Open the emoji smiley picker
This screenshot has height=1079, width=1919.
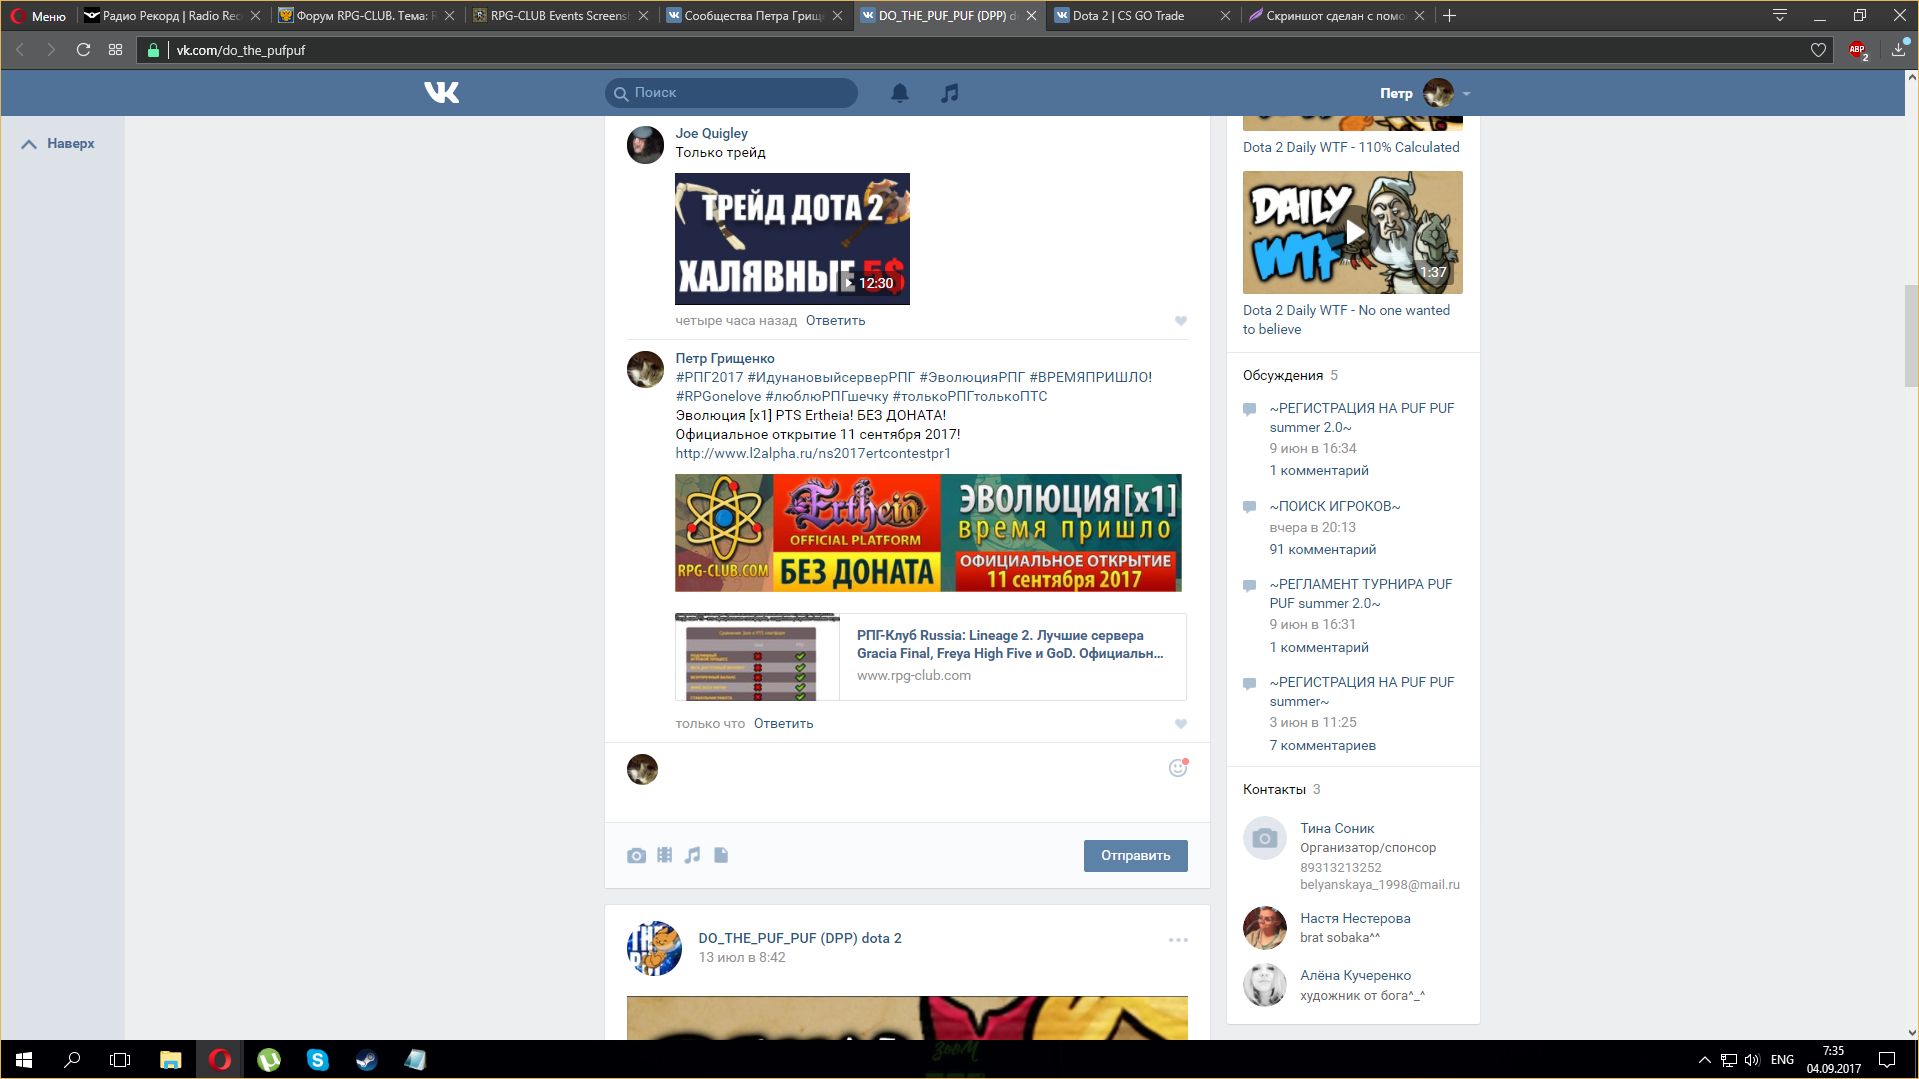click(1178, 768)
